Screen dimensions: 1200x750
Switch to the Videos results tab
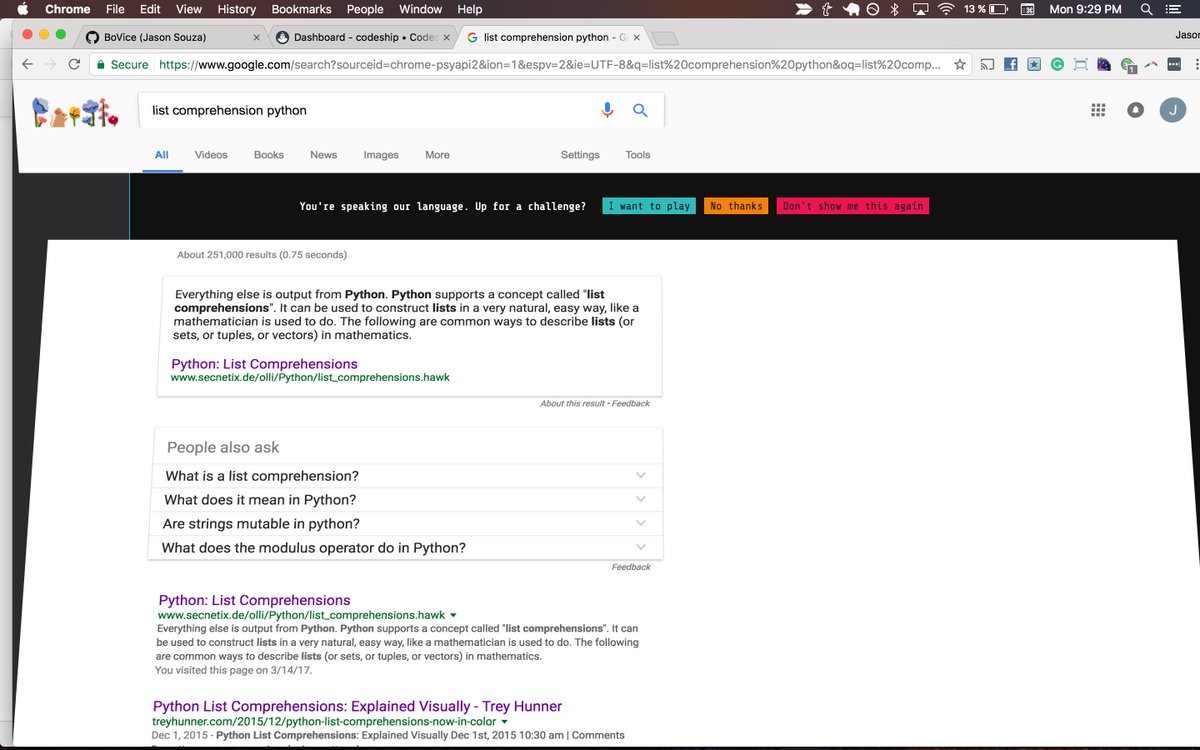(x=211, y=155)
